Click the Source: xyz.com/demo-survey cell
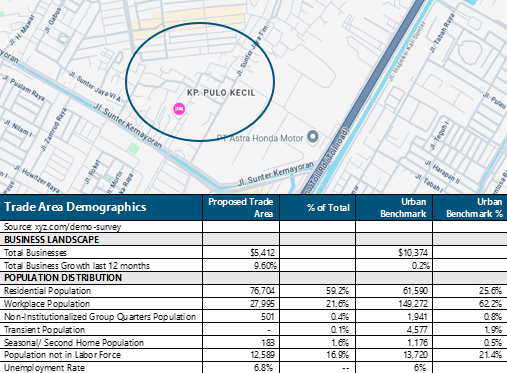Image resolution: width=507 pixels, height=373 pixels. [x=101, y=227]
